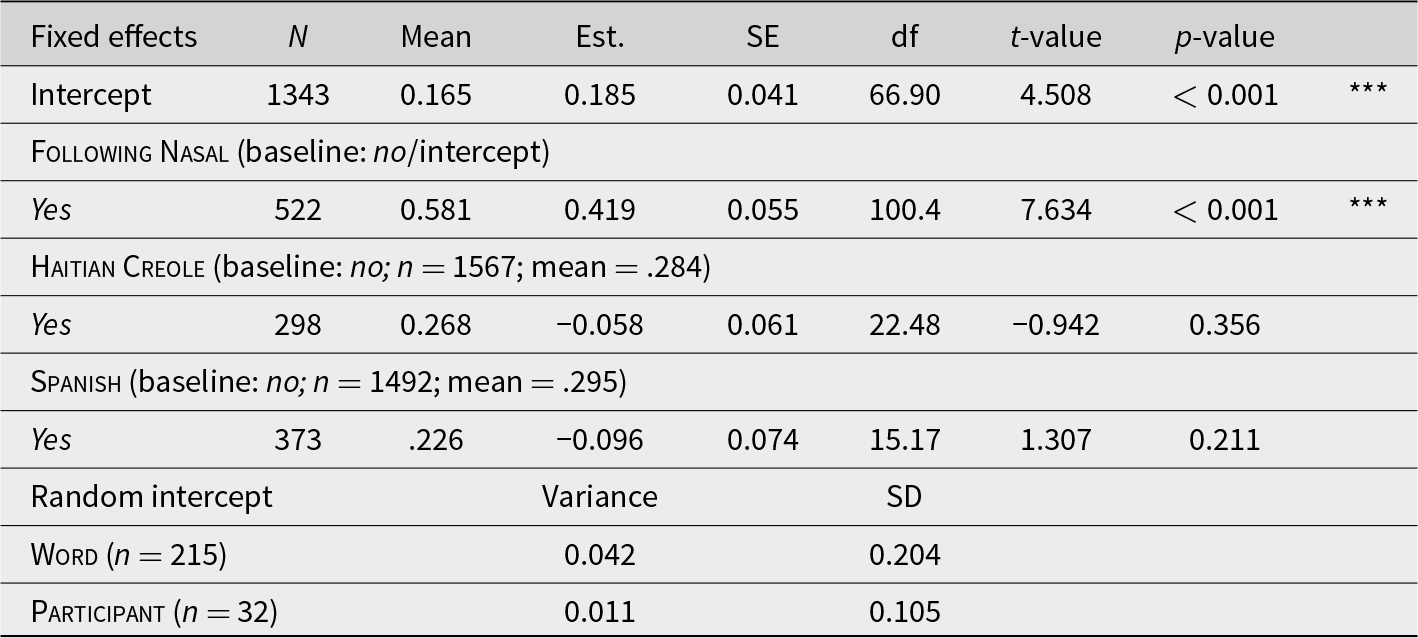Click the 'Random intercept' label
1418x638 pixels.
(152, 497)
